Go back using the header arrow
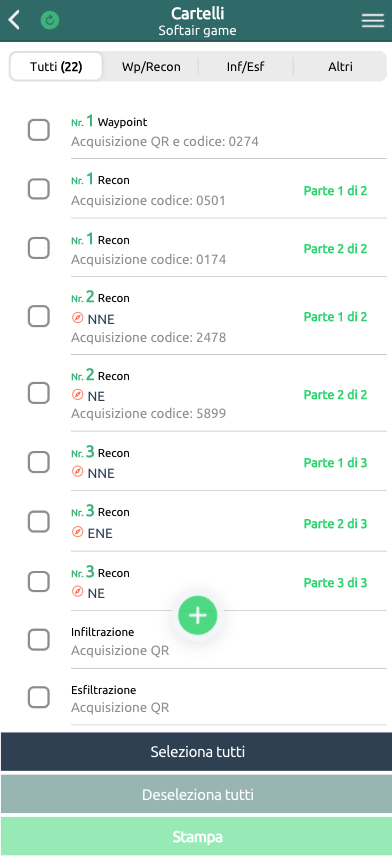The width and height of the screenshot is (392, 857). tap(14, 20)
